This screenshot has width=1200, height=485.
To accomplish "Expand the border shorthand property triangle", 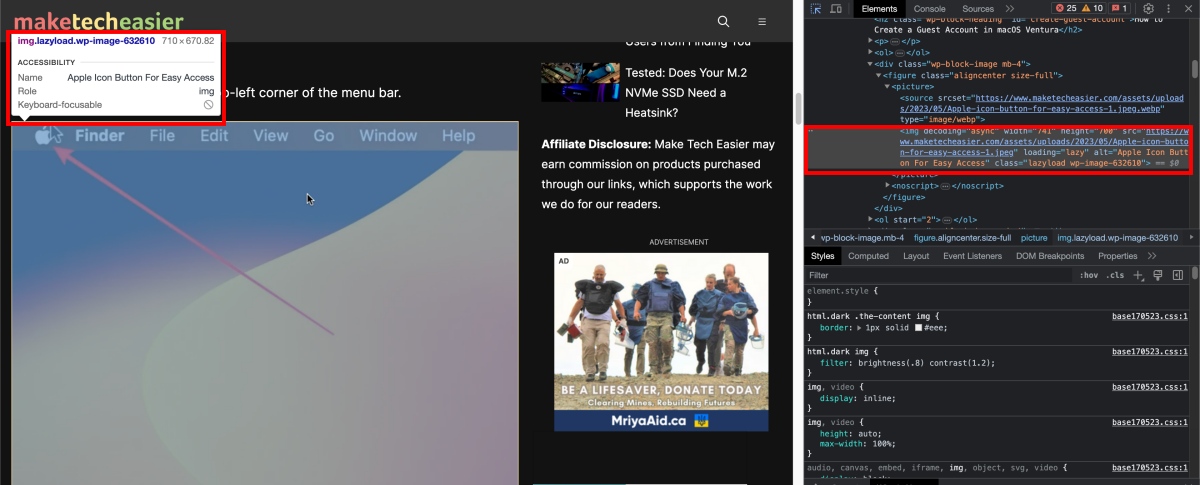I will (x=858, y=327).
